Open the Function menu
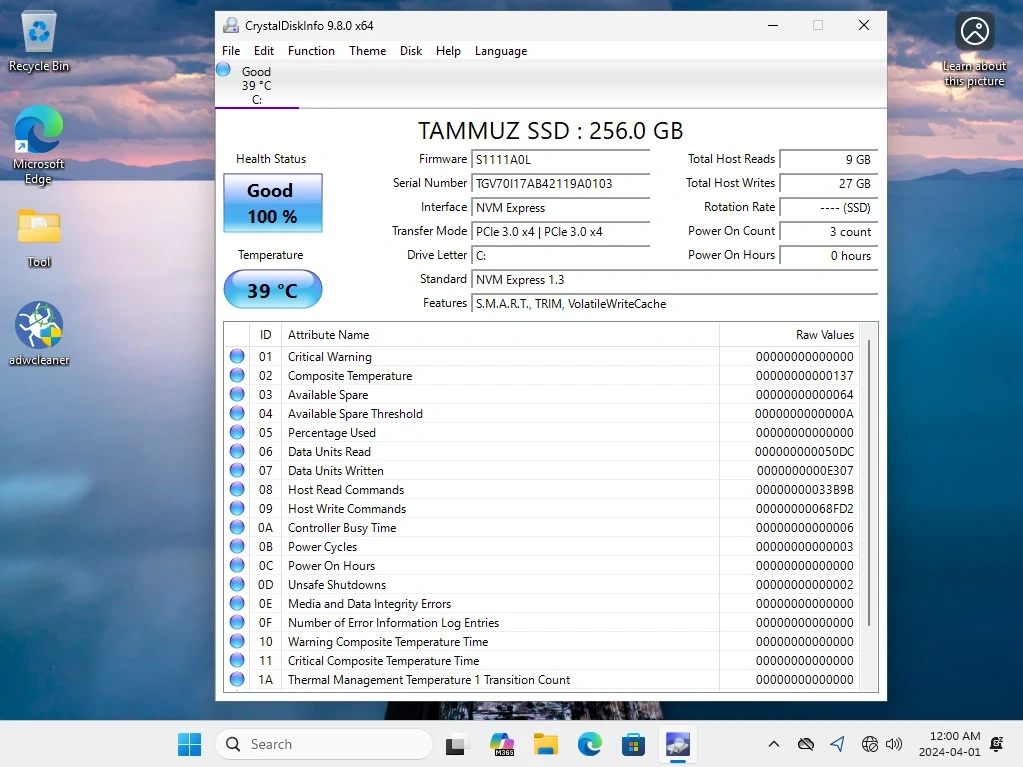 (x=311, y=51)
